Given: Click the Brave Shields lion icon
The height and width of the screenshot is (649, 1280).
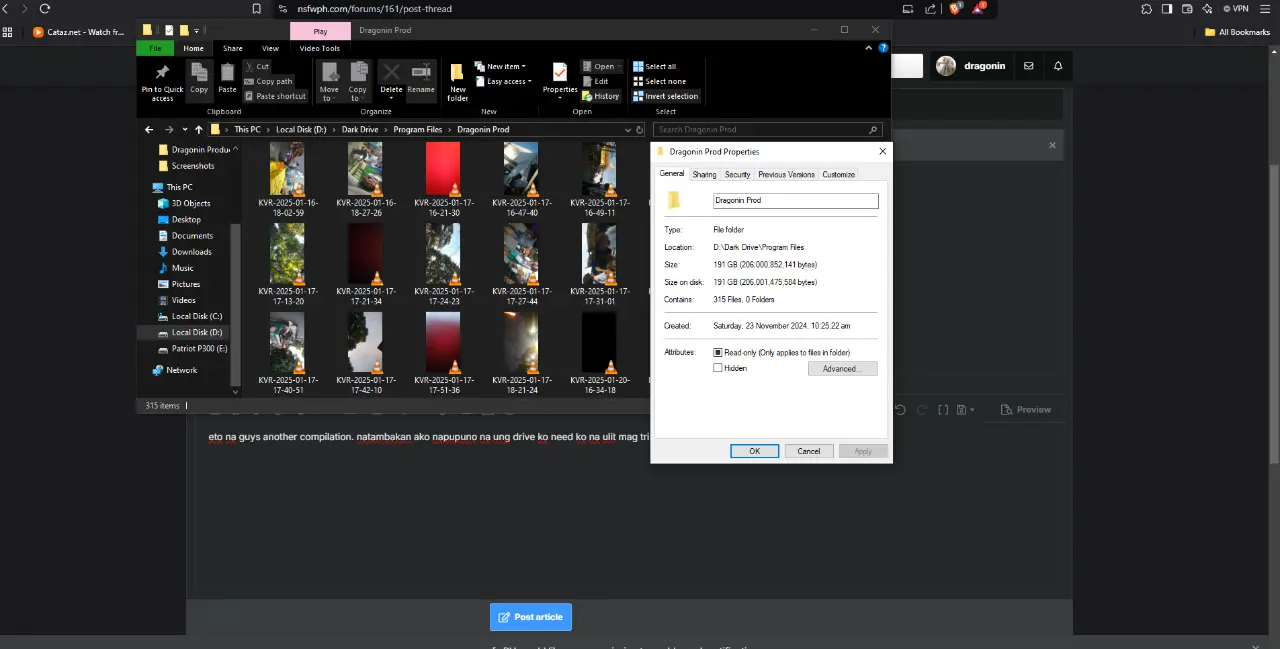Looking at the screenshot, I should (956, 8).
